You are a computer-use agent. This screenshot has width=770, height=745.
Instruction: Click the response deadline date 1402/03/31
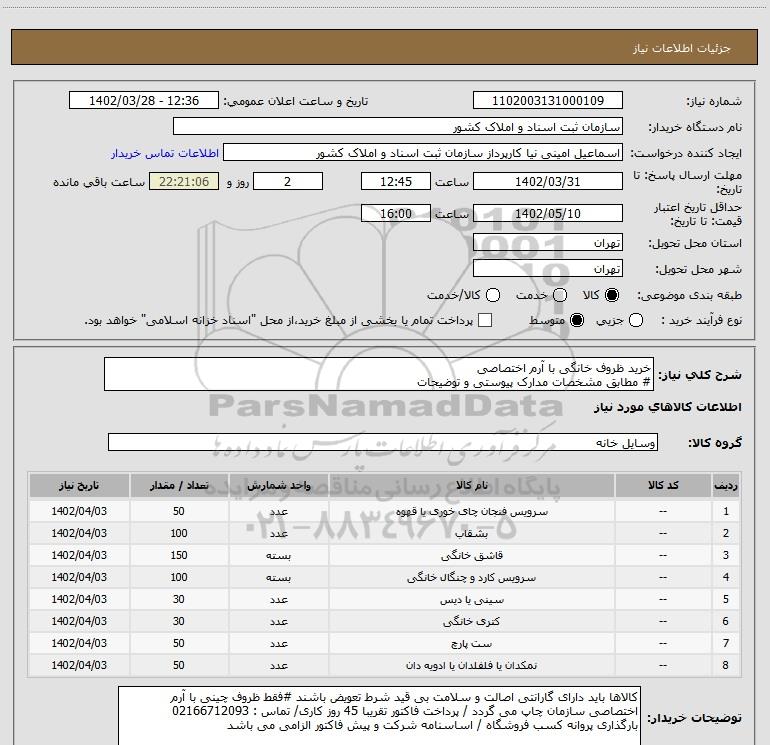point(548,182)
